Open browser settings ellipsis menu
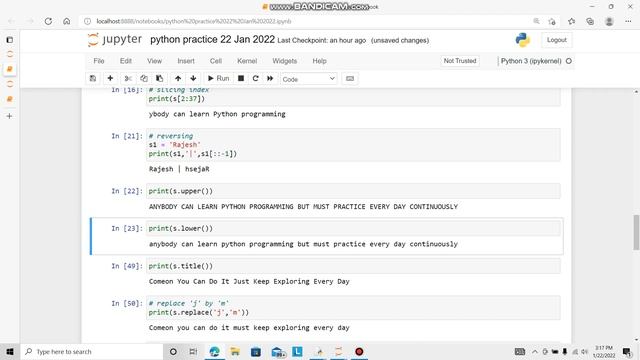This screenshot has height=360, width=640. coord(628,21)
